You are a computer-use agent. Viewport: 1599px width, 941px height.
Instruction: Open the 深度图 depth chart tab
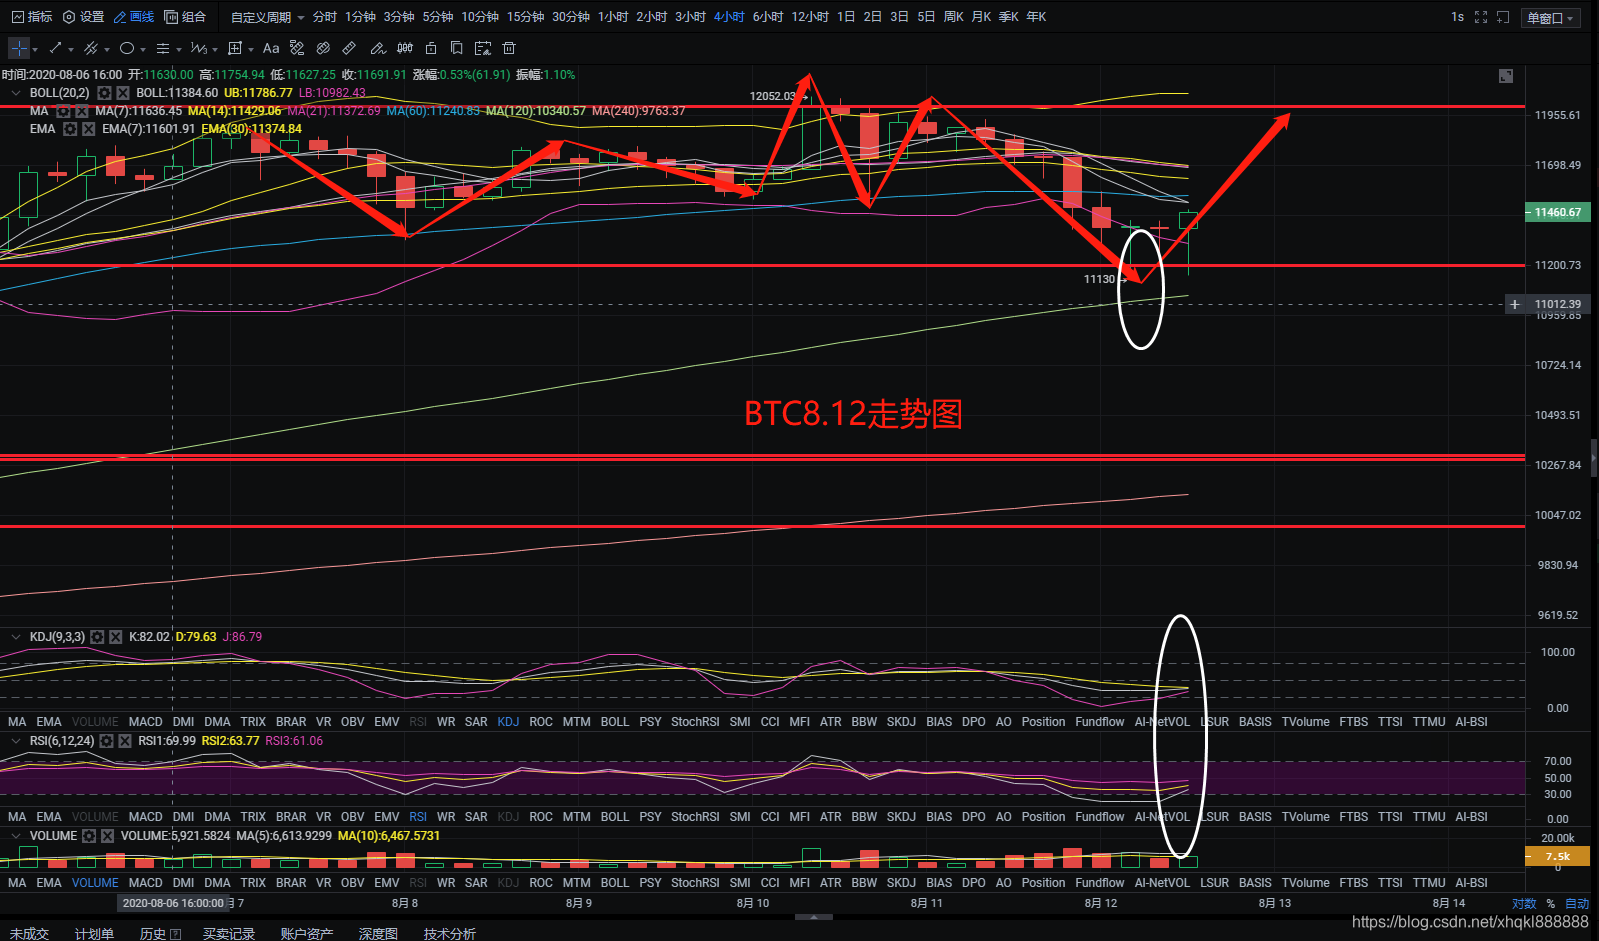pos(378,933)
